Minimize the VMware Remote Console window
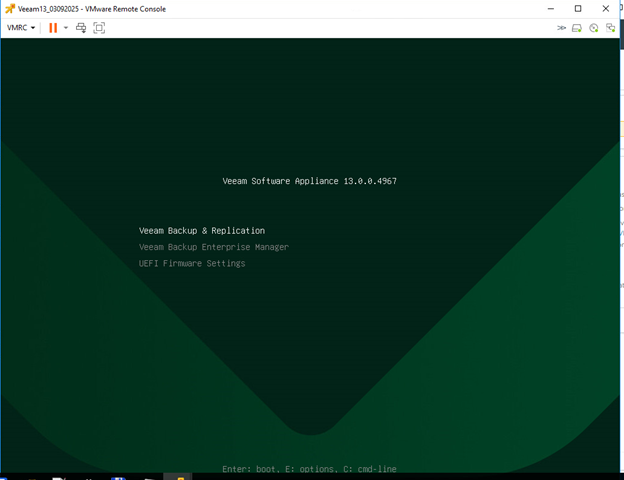 click(550, 9)
